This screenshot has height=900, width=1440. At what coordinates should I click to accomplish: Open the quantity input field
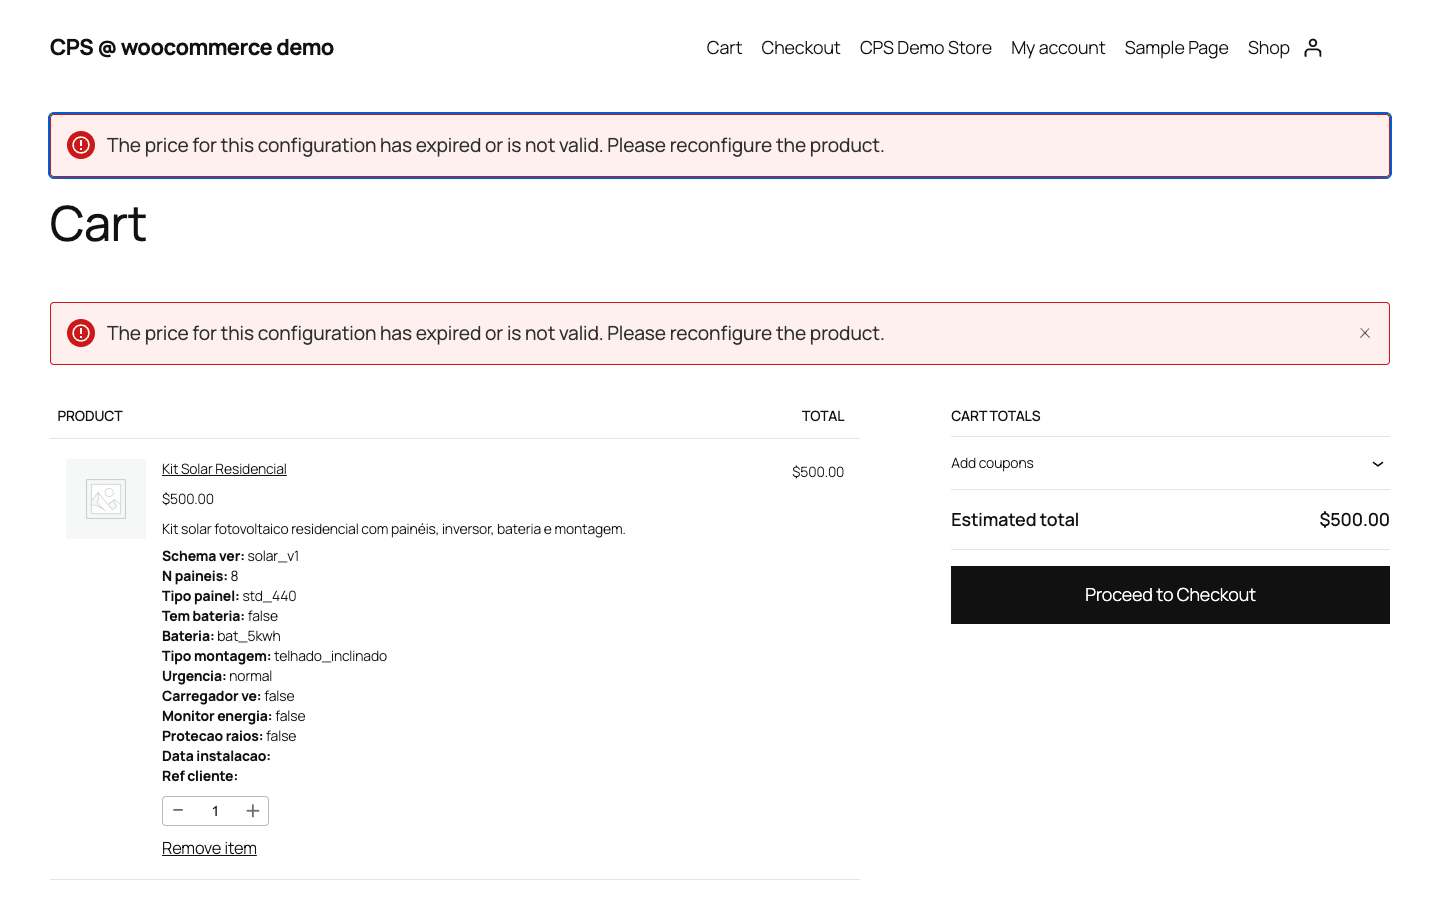215,811
